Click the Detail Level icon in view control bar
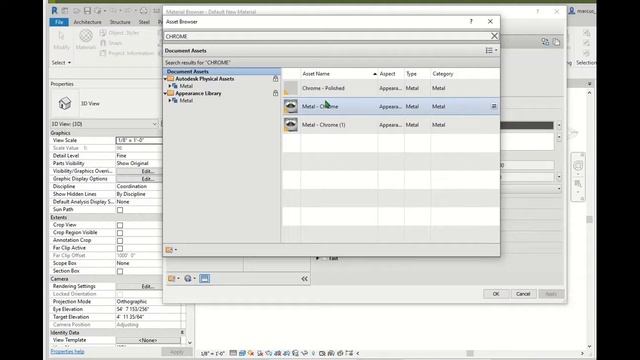The height and width of the screenshot is (360, 640). [x=233, y=353]
